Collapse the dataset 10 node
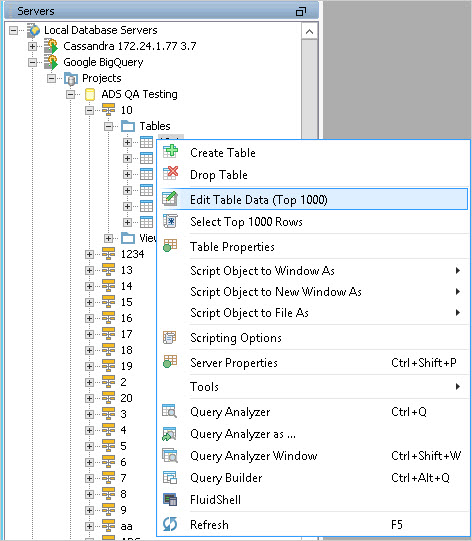 [89, 110]
